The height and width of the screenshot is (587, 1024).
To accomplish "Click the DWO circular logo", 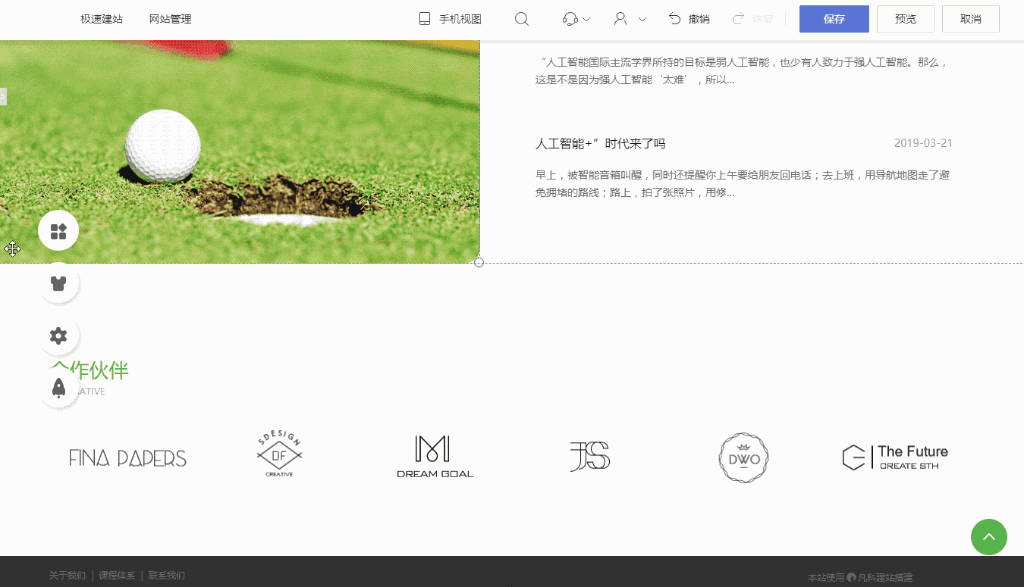I will coord(744,458).
